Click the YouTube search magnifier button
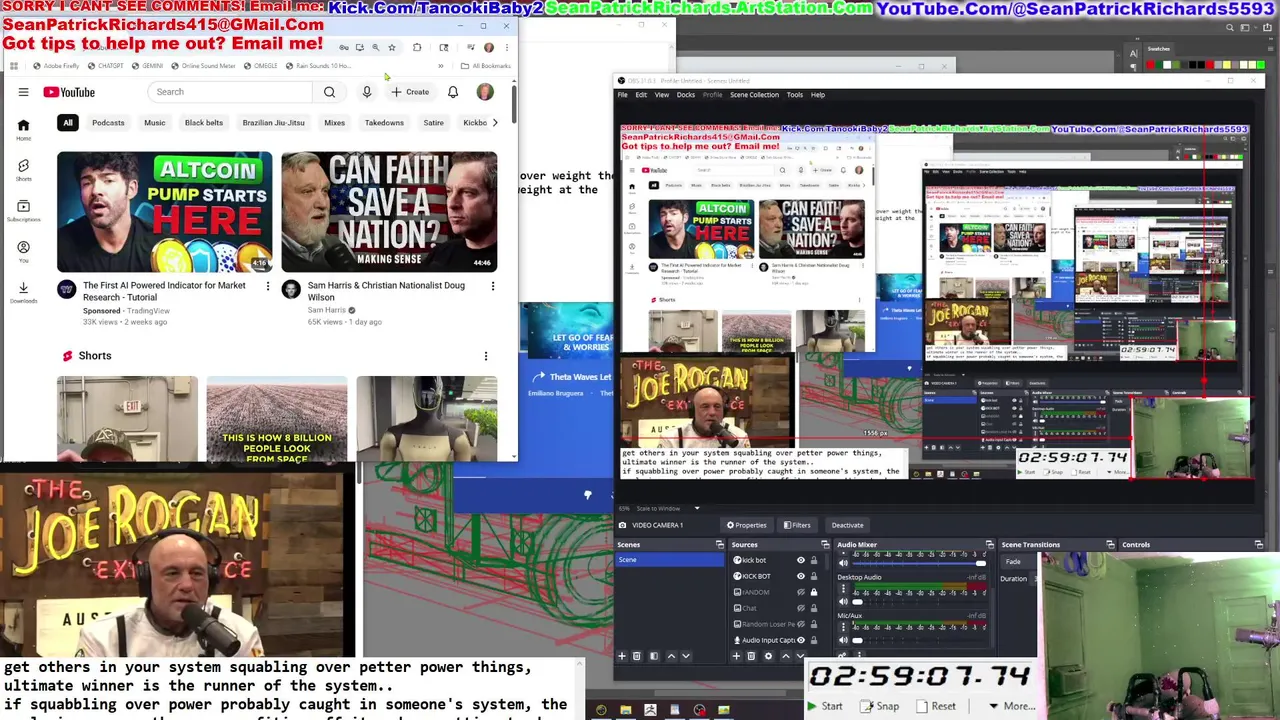The height and width of the screenshot is (720, 1280). coord(329,92)
